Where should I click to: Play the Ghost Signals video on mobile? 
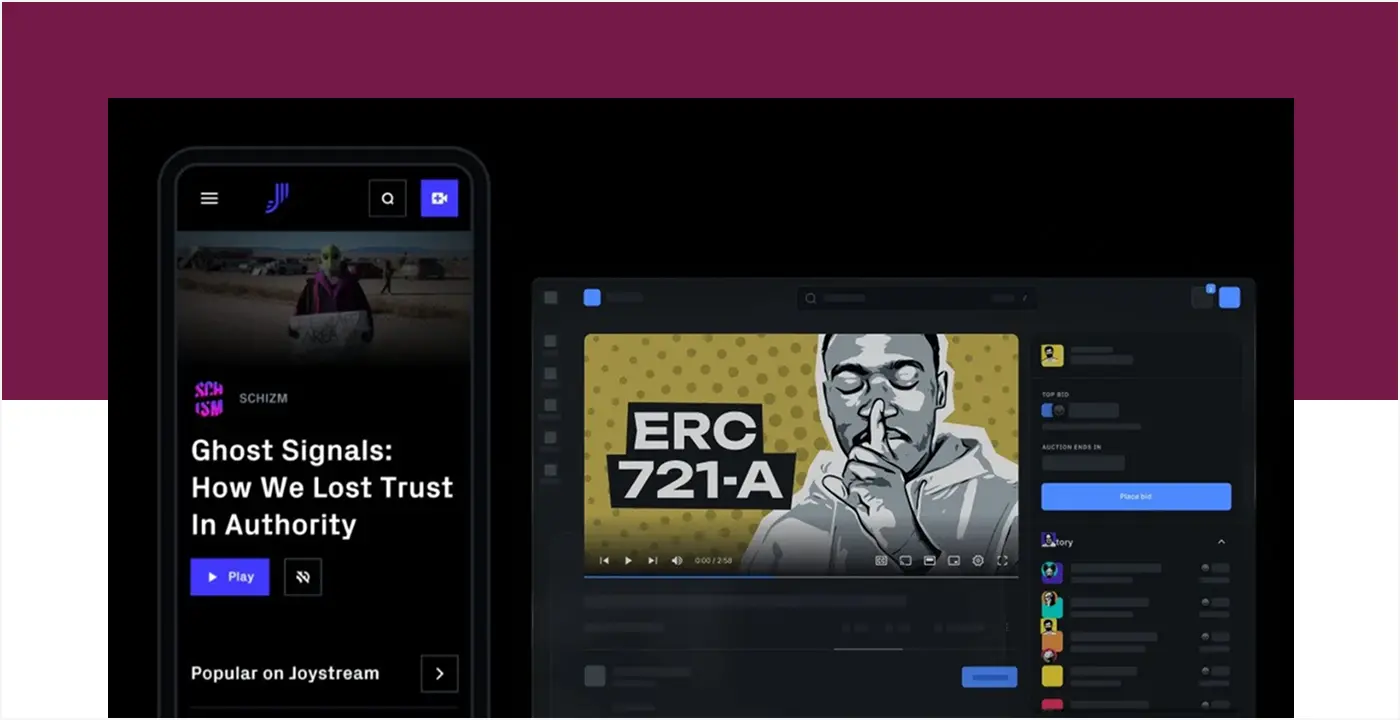click(229, 576)
